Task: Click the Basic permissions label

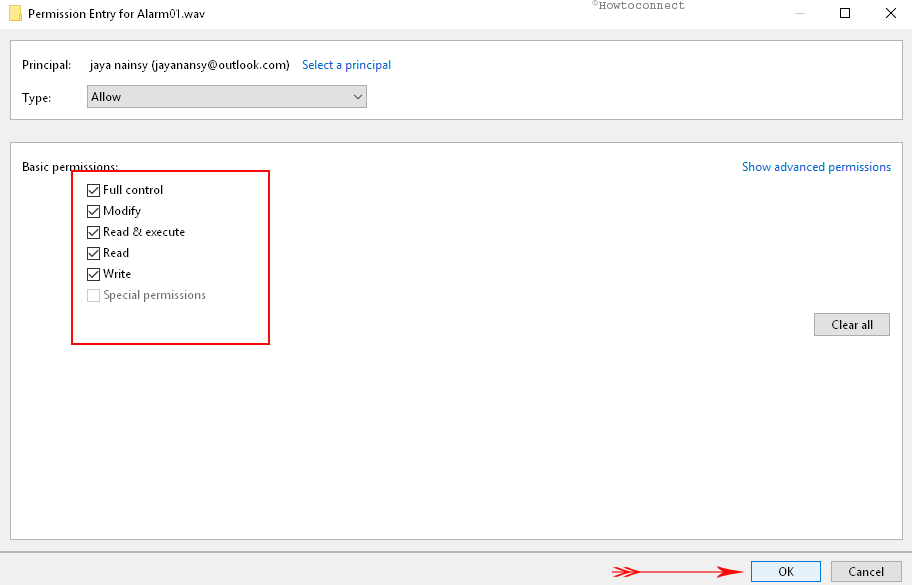Action: coord(70,167)
